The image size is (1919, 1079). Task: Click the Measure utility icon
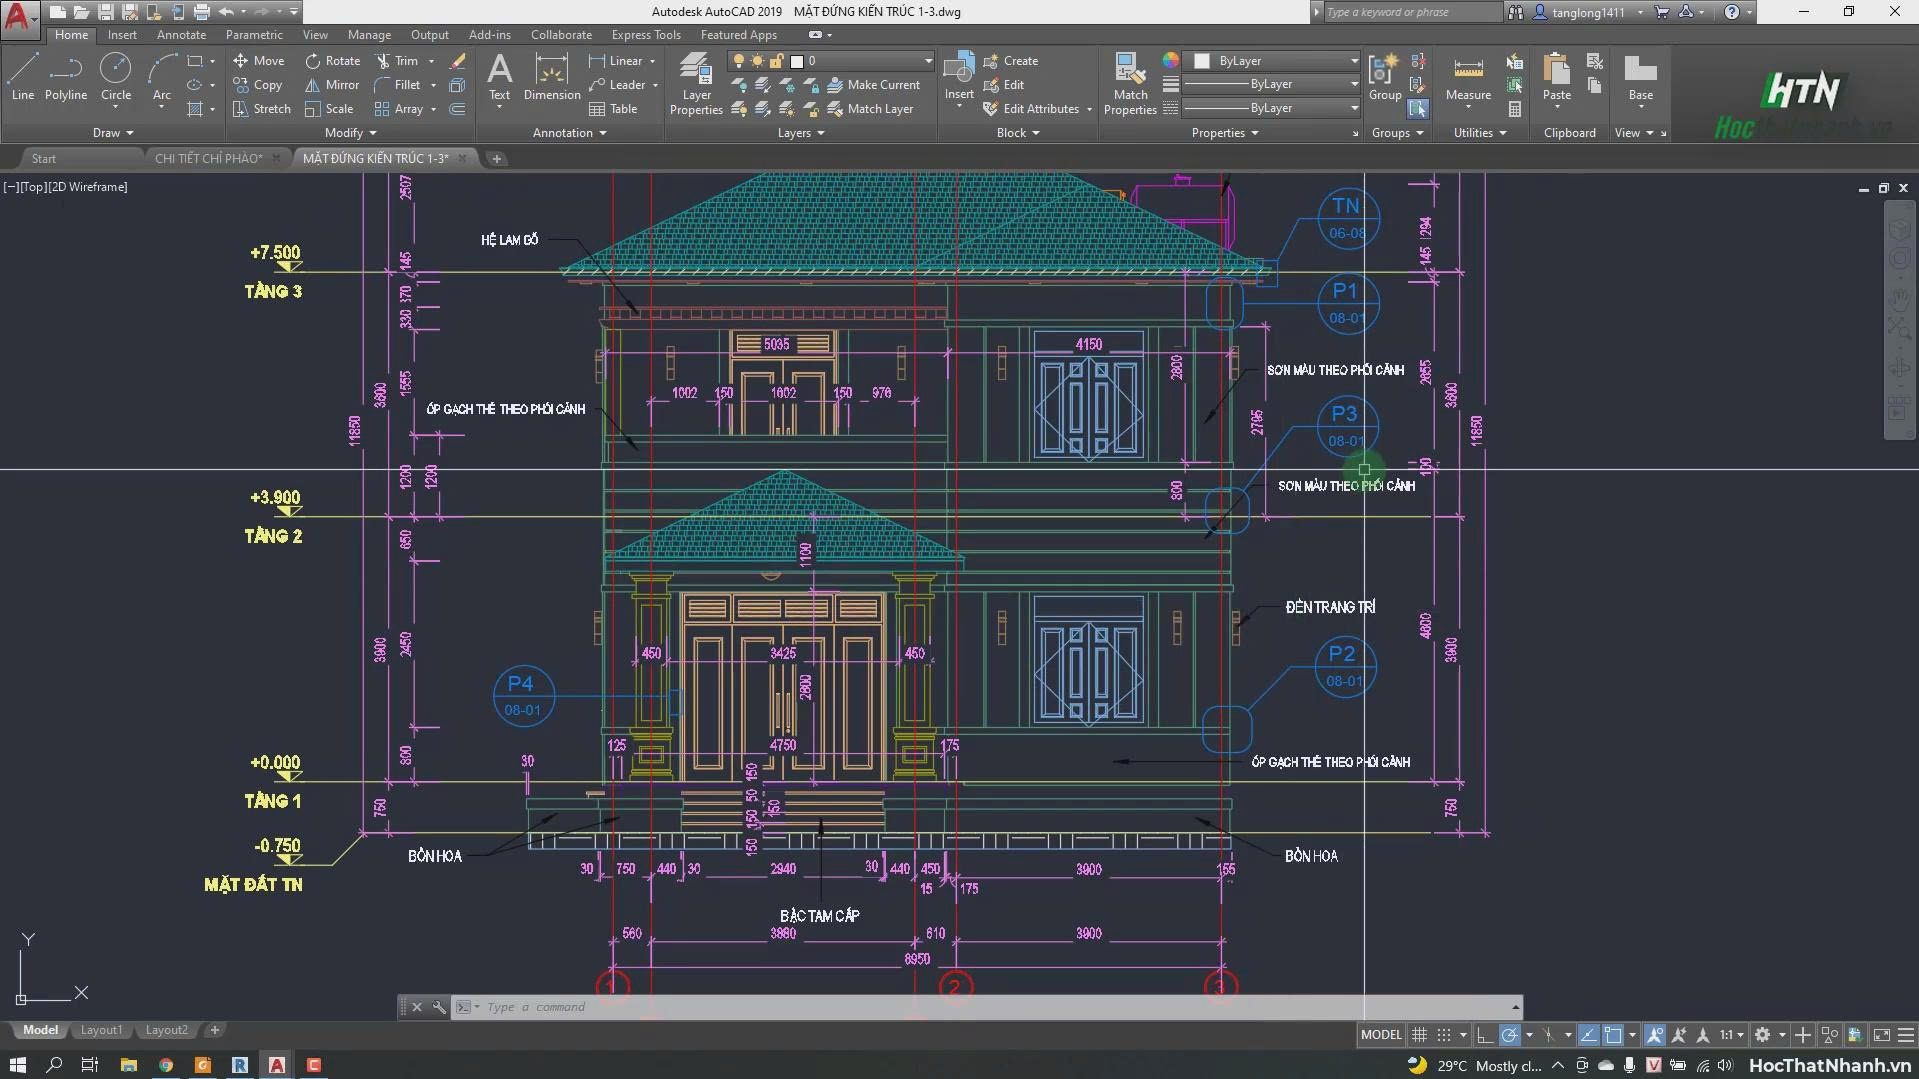pyautogui.click(x=1468, y=77)
